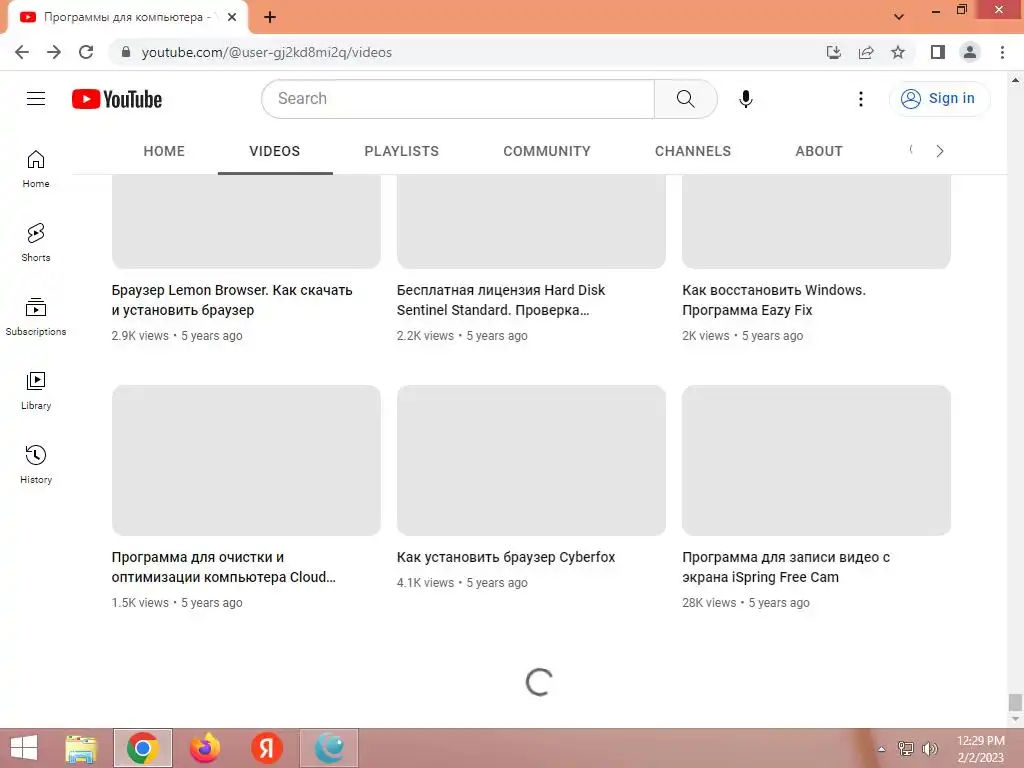Open Chrome three-dot menu
The image size is (1024, 768).
(1002, 52)
